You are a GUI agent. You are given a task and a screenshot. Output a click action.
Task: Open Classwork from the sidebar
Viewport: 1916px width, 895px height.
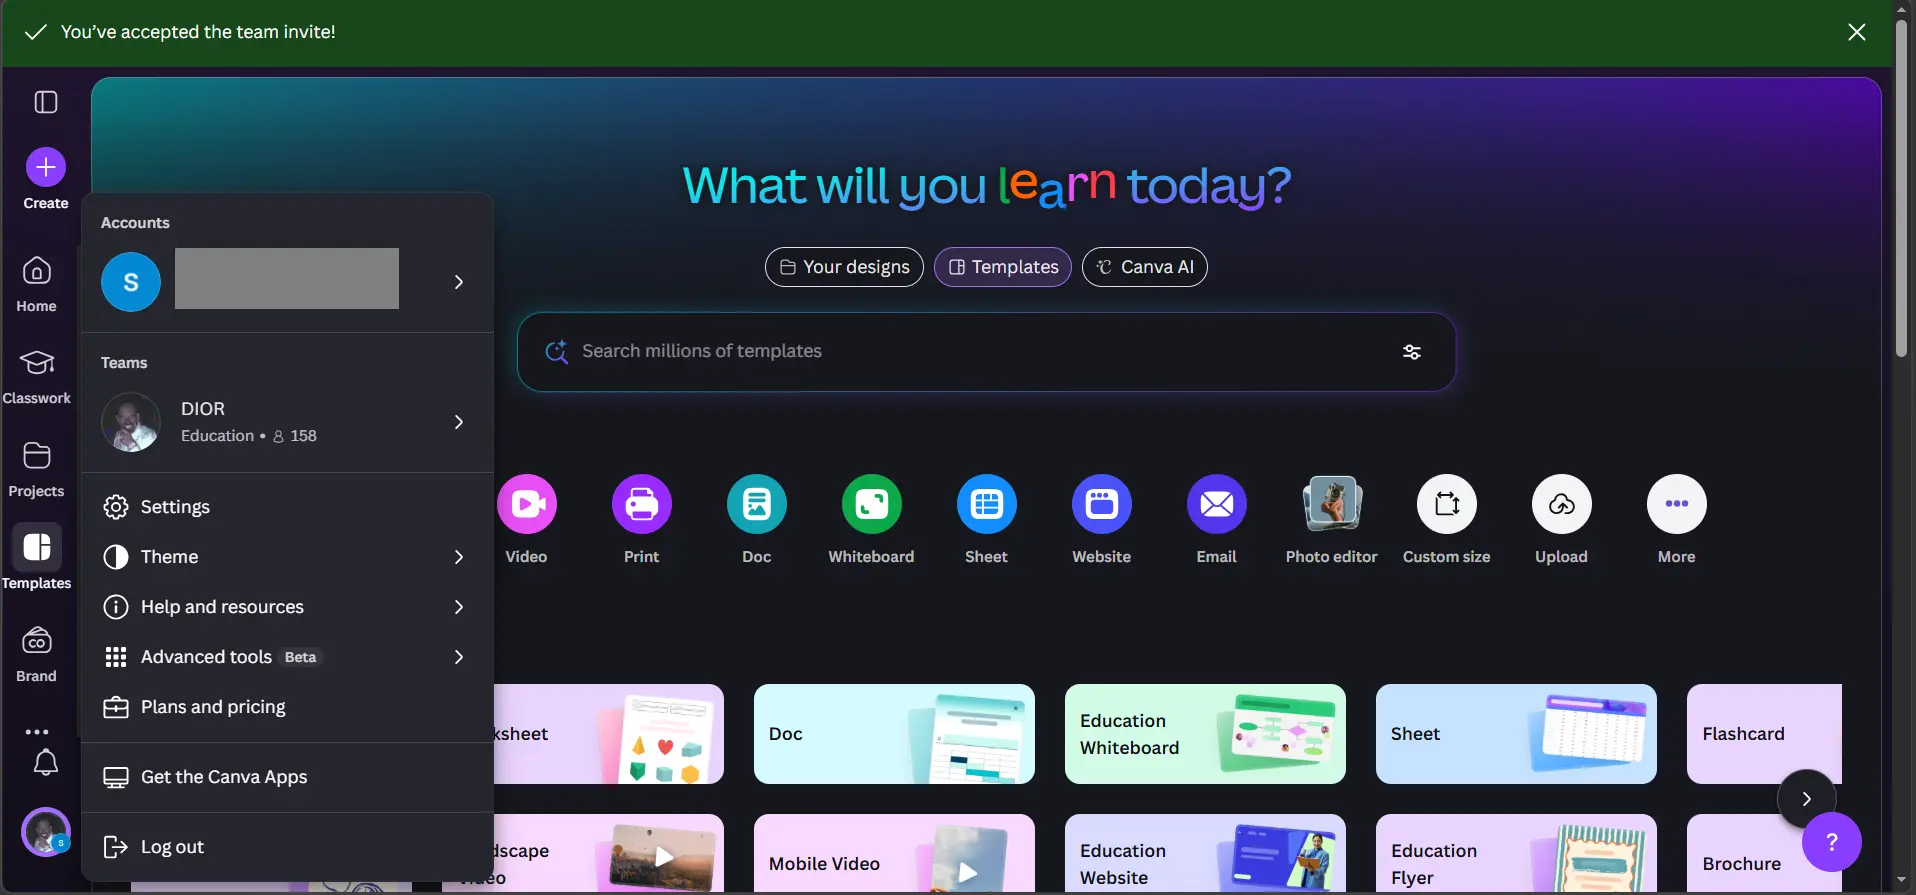(x=37, y=376)
